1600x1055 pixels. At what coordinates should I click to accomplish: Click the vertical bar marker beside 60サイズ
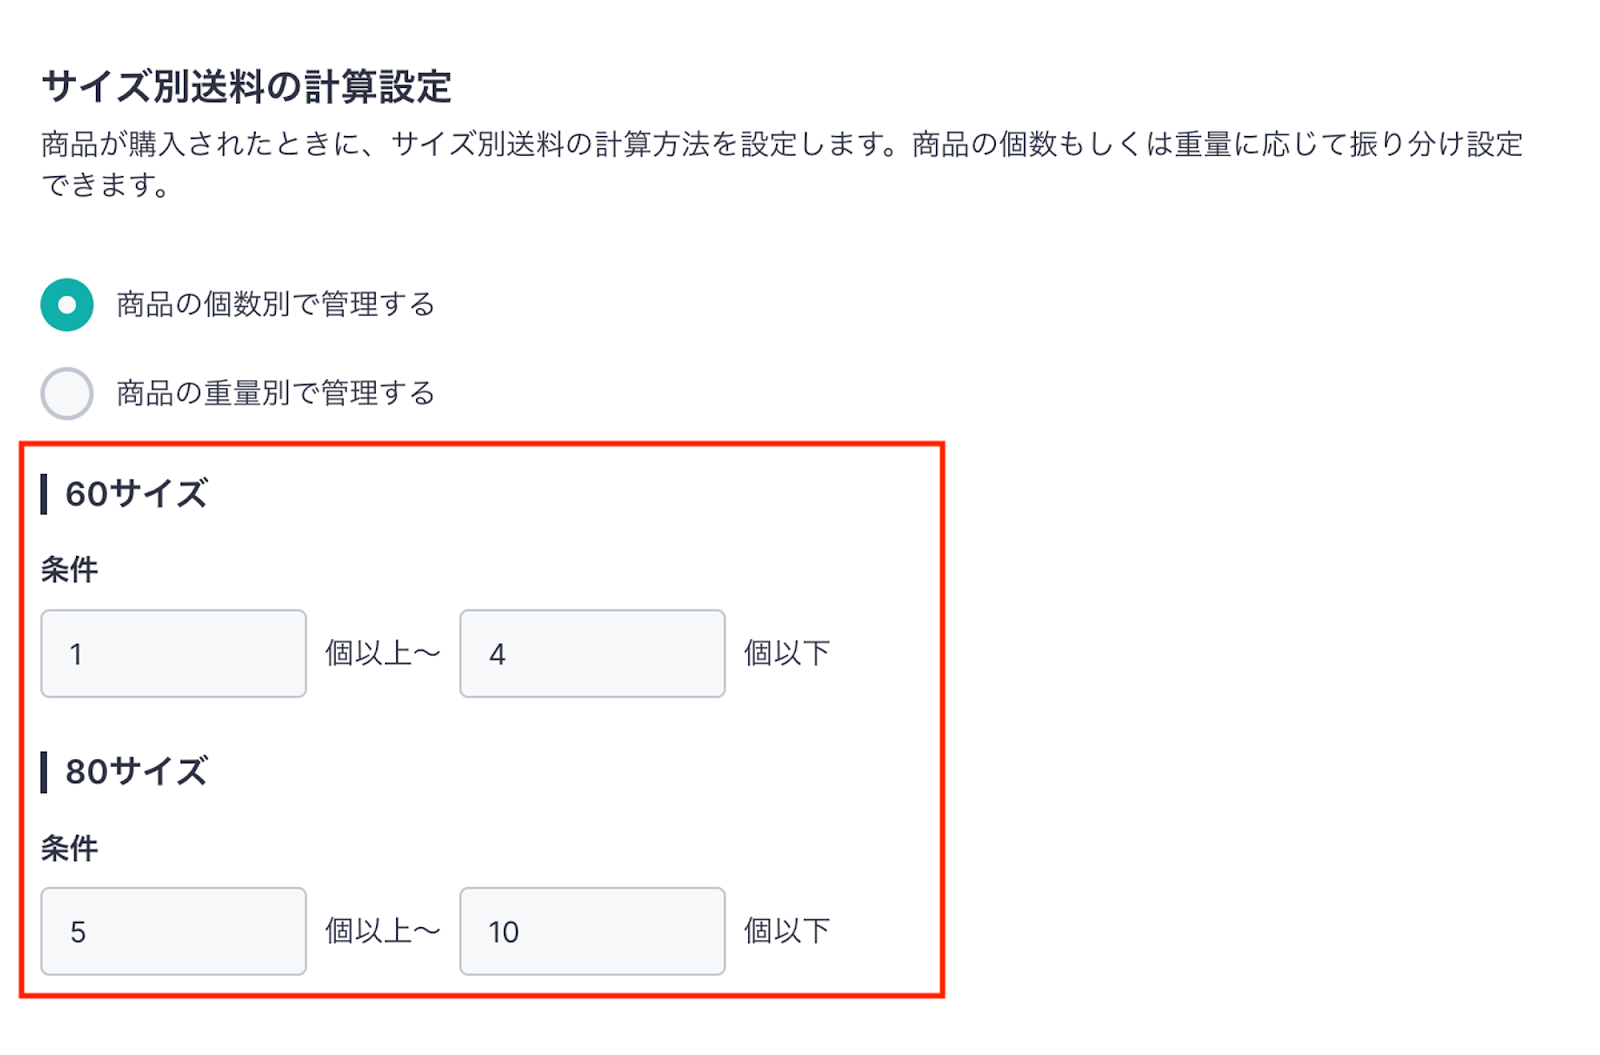(44, 494)
